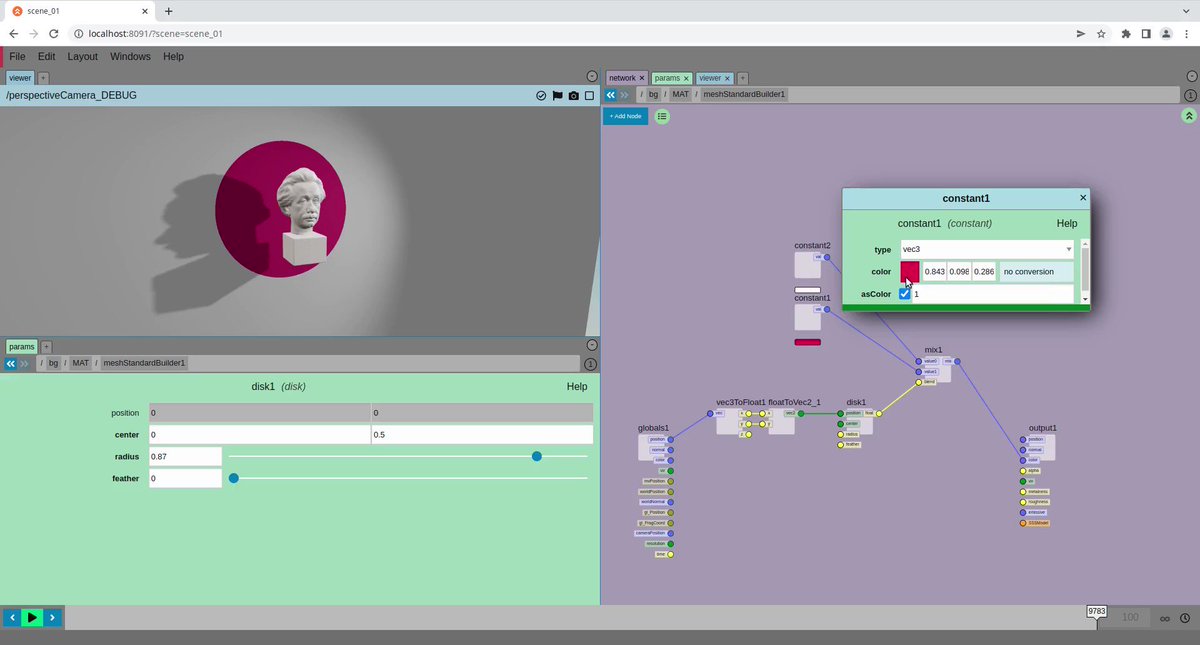Add a tab beside left viewer tab

point(43,77)
